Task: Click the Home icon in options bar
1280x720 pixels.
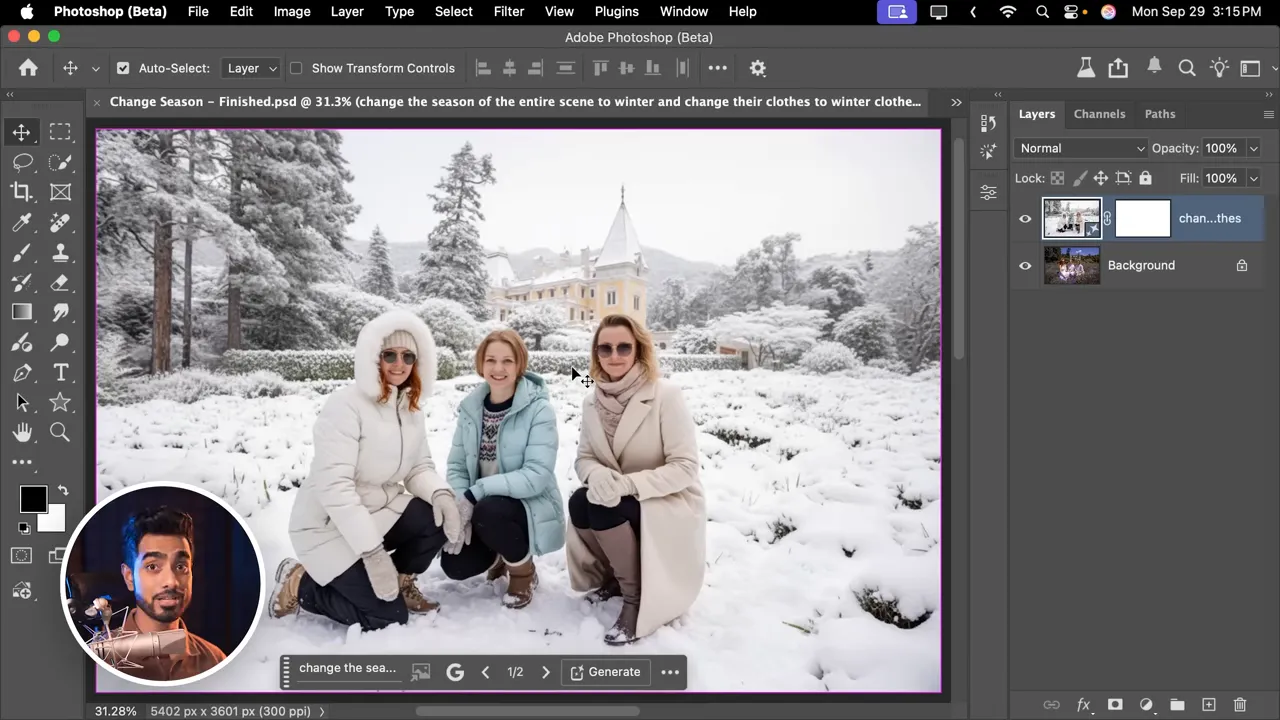Action: pos(28,68)
